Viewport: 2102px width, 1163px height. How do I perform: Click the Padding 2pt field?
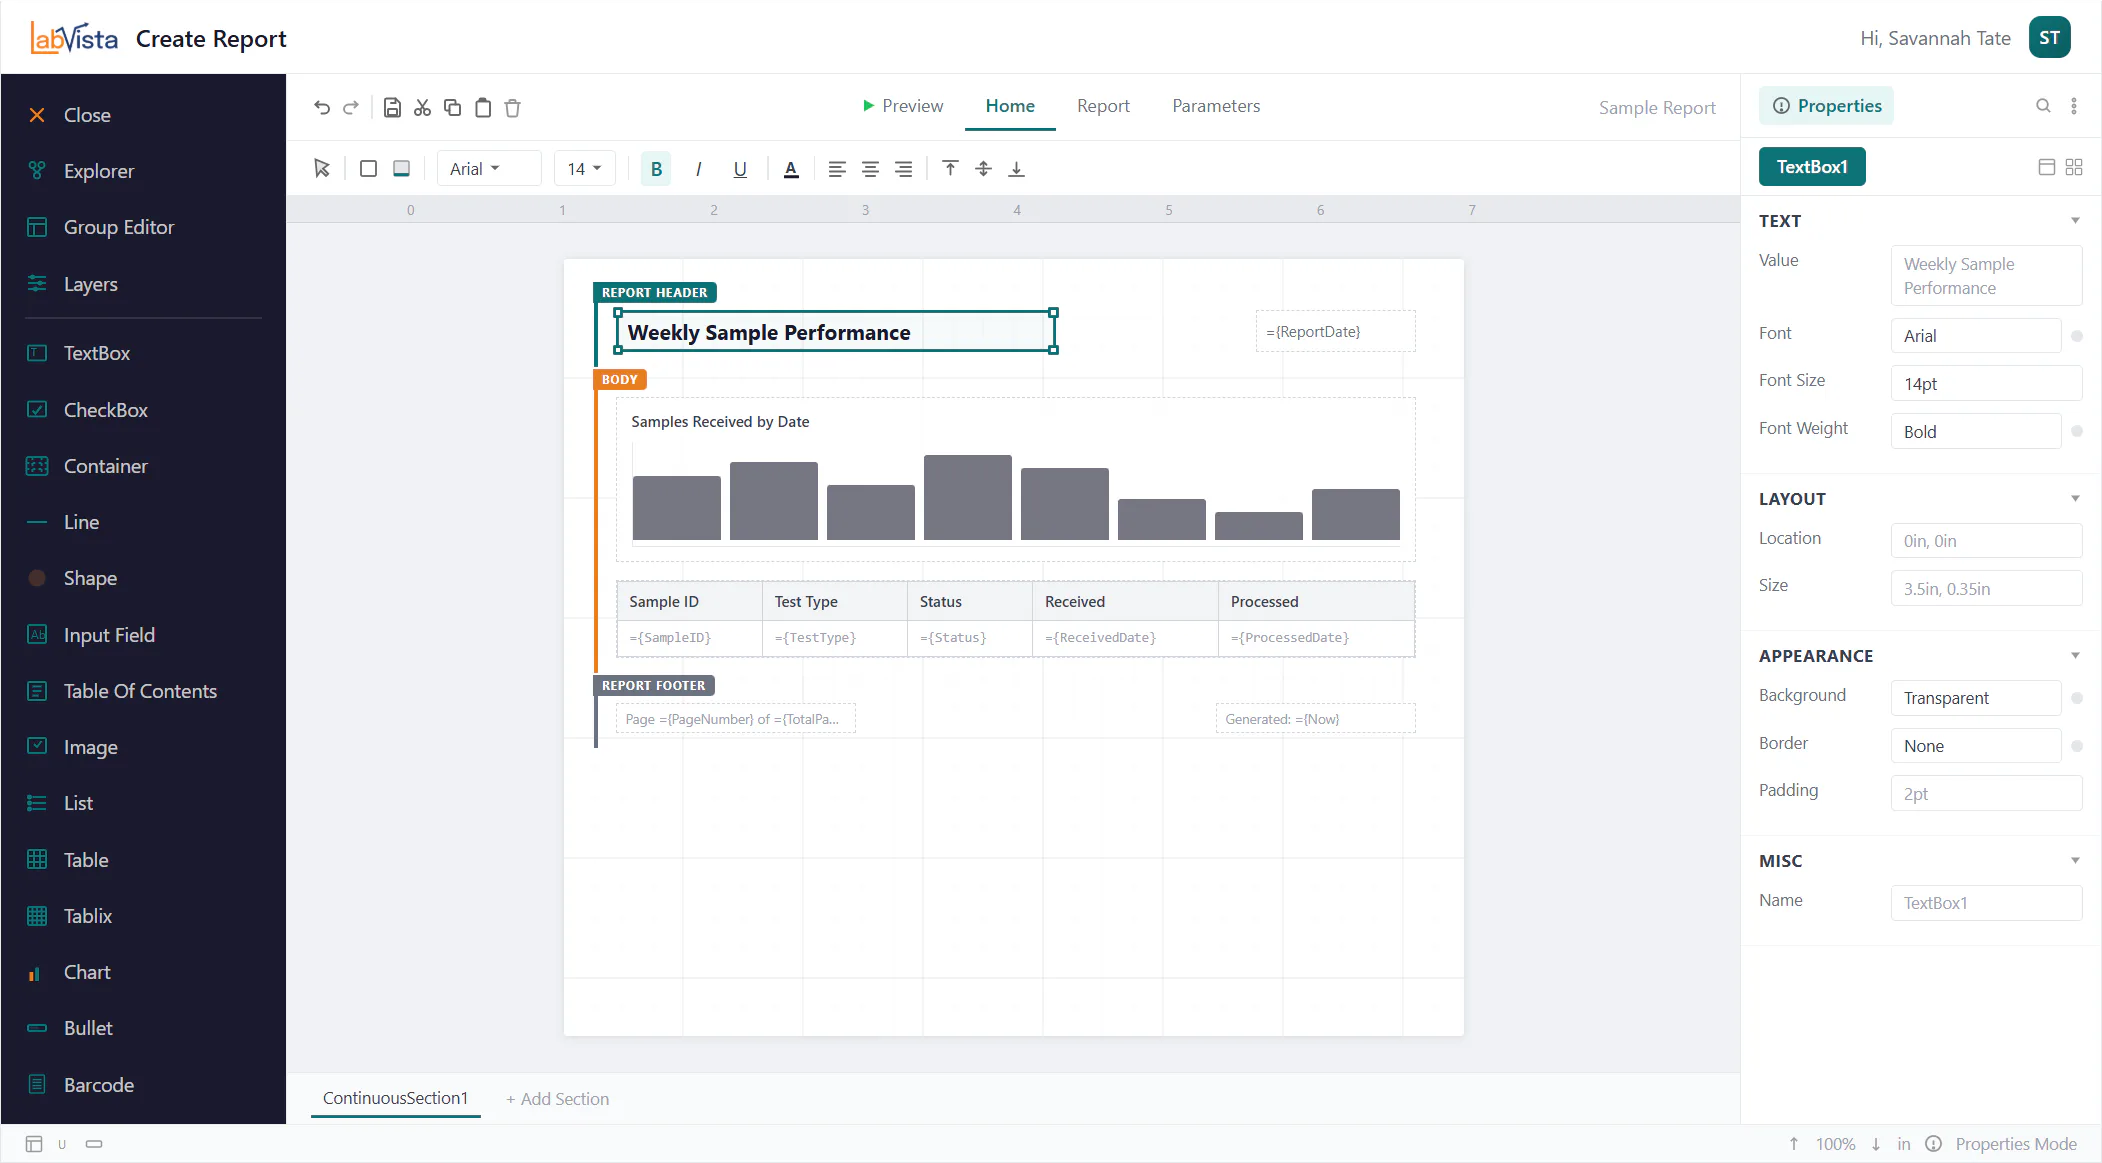pos(1986,793)
